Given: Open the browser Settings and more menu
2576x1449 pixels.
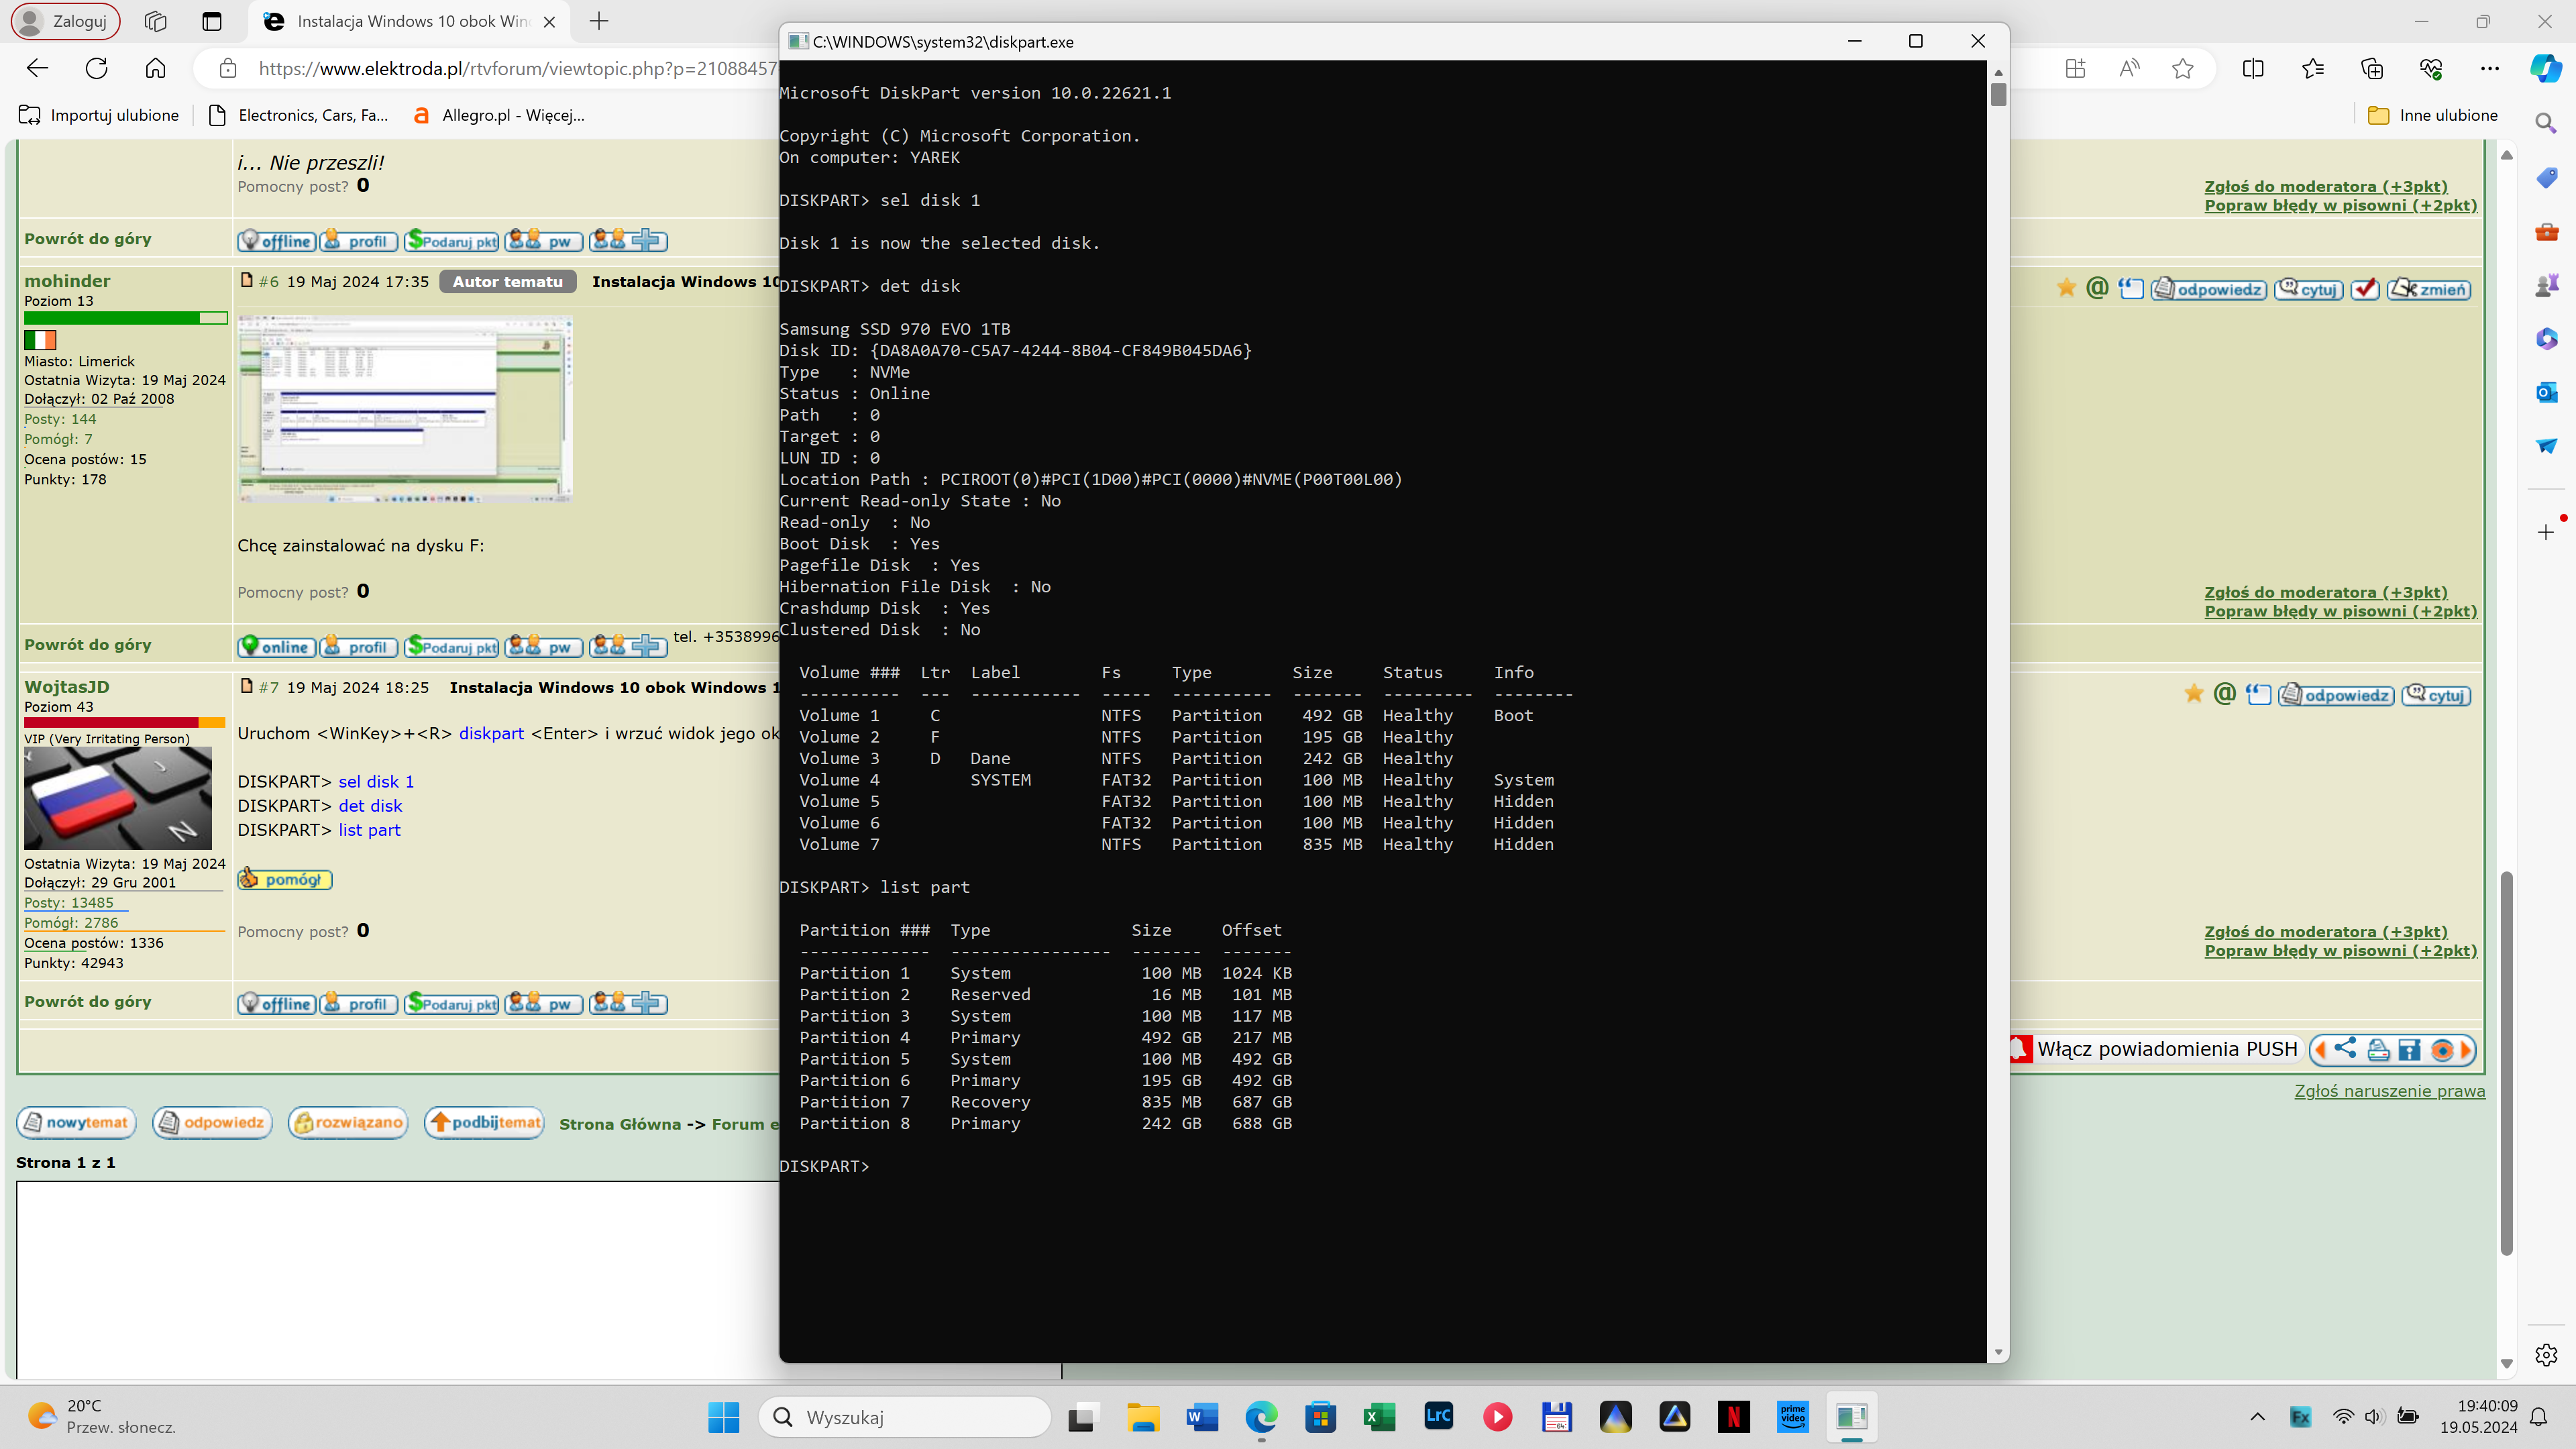Looking at the screenshot, I should tap(2490, 68).
